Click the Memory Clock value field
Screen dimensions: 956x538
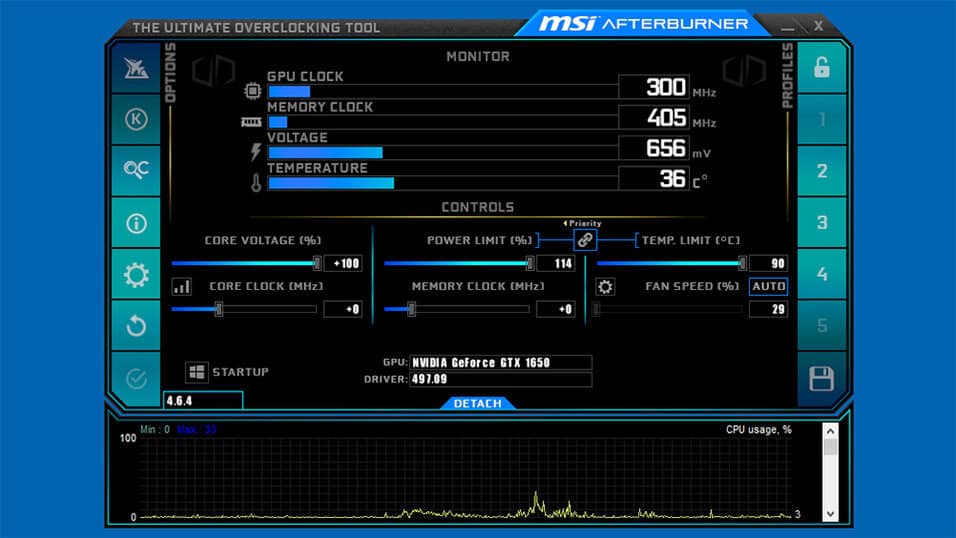coord(555,310)
